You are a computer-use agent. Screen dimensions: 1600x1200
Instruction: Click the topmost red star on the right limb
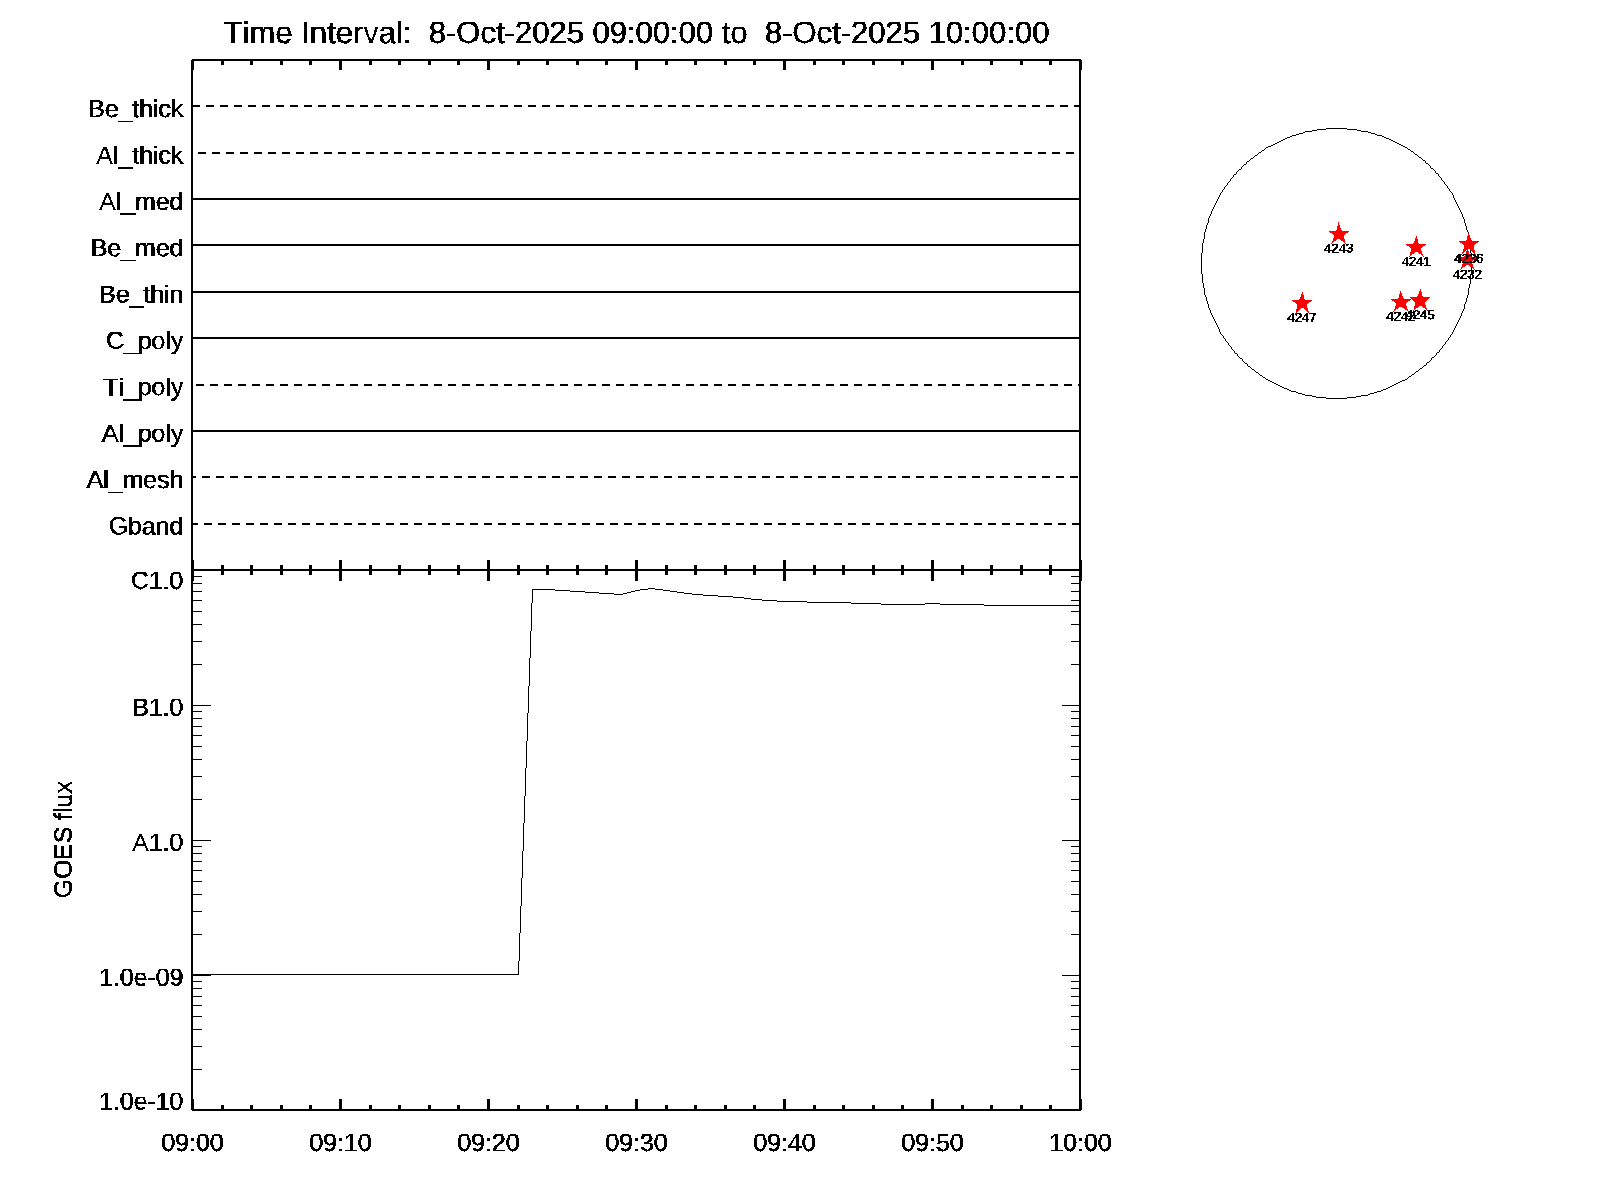pos(1468,244)
